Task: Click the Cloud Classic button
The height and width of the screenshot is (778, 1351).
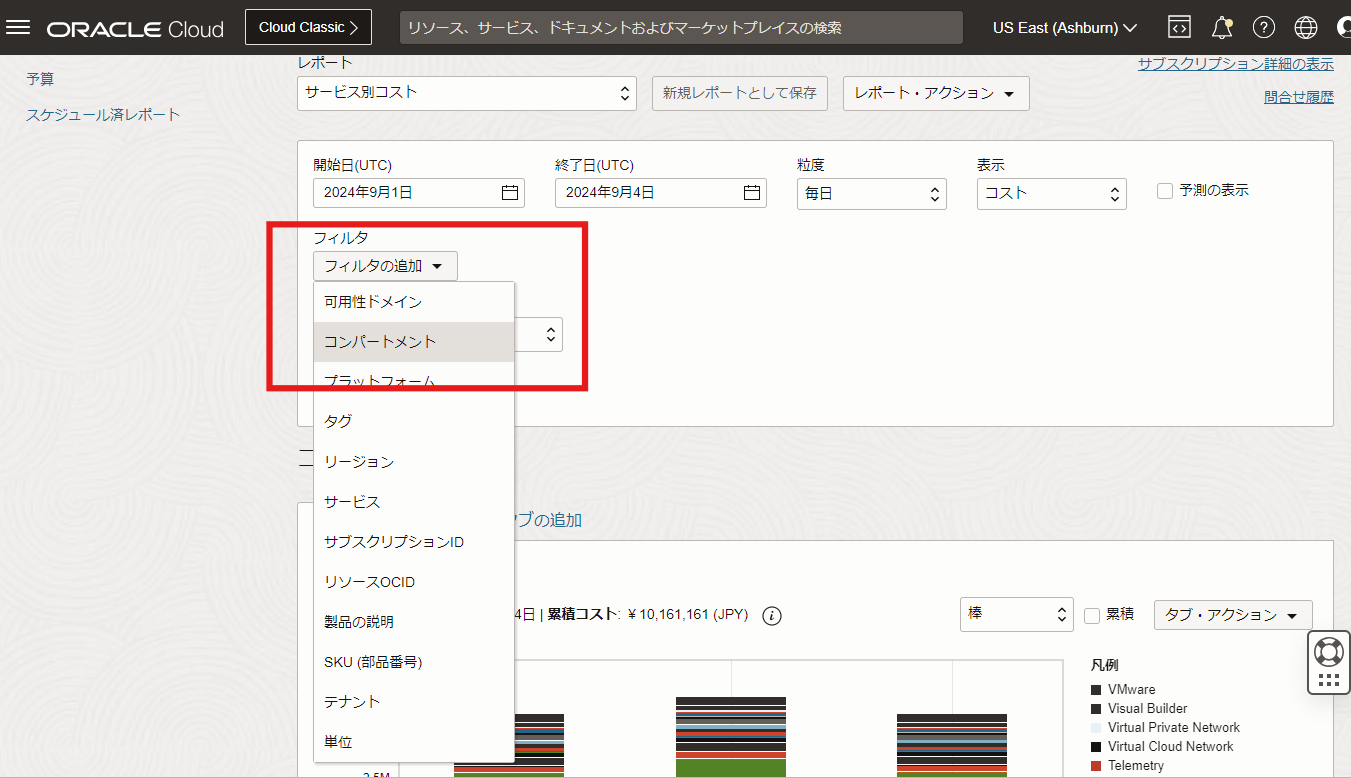Action: pyautogui.click(x=308, y=27)
